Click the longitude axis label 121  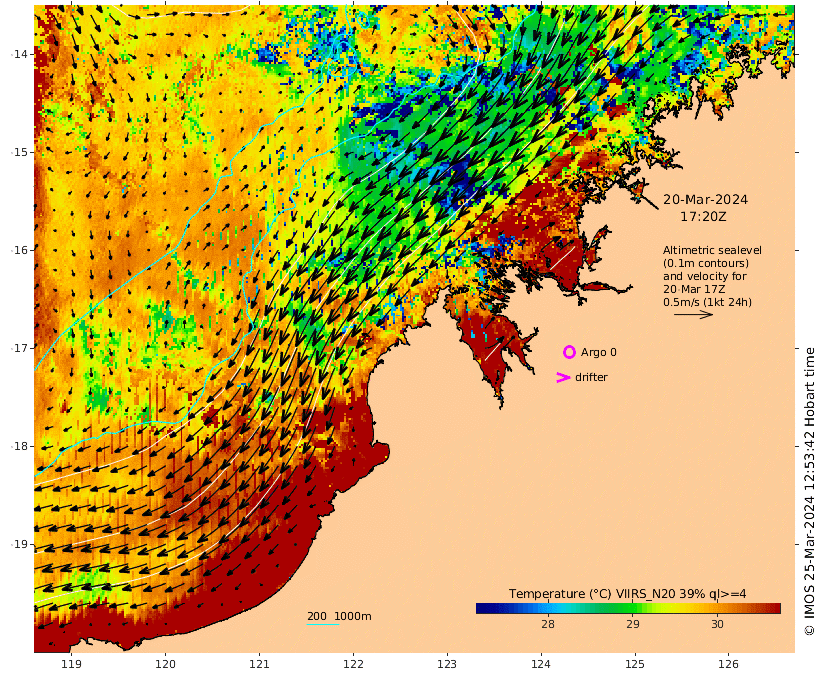click(259, 664)
